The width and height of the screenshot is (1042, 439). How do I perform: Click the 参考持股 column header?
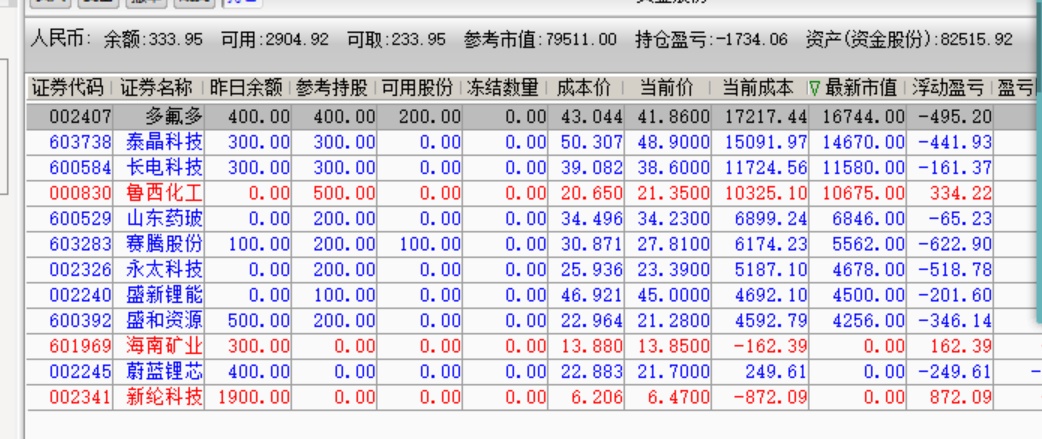coord(332,88)
